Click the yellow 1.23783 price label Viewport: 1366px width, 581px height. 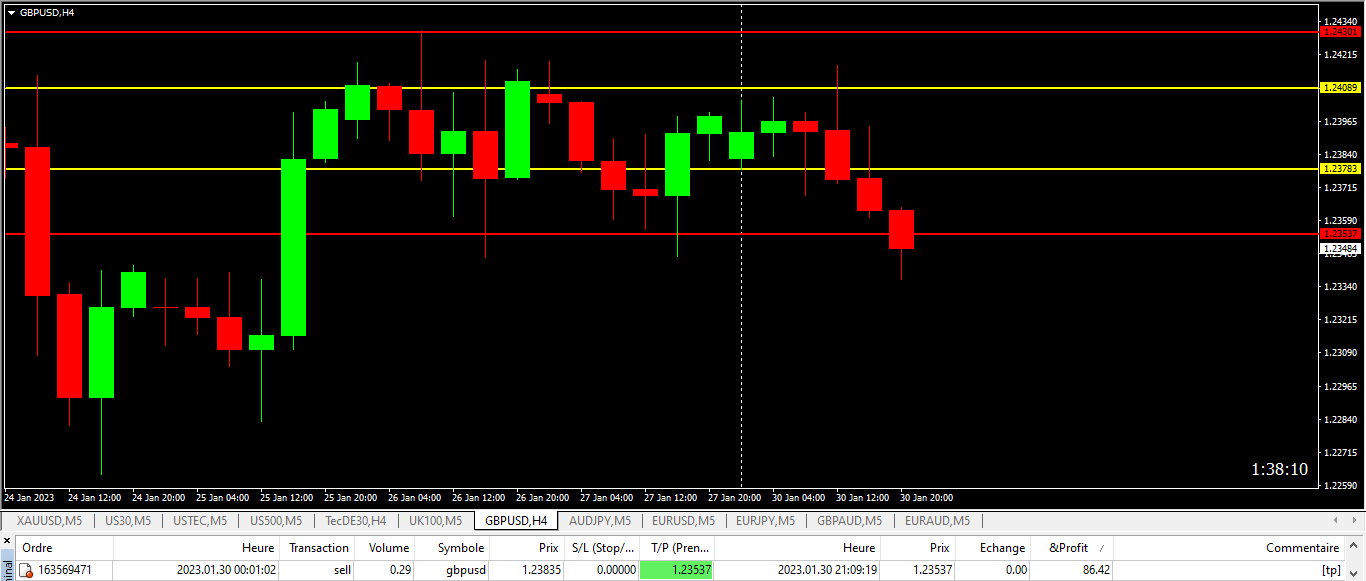coord(1341,169)
